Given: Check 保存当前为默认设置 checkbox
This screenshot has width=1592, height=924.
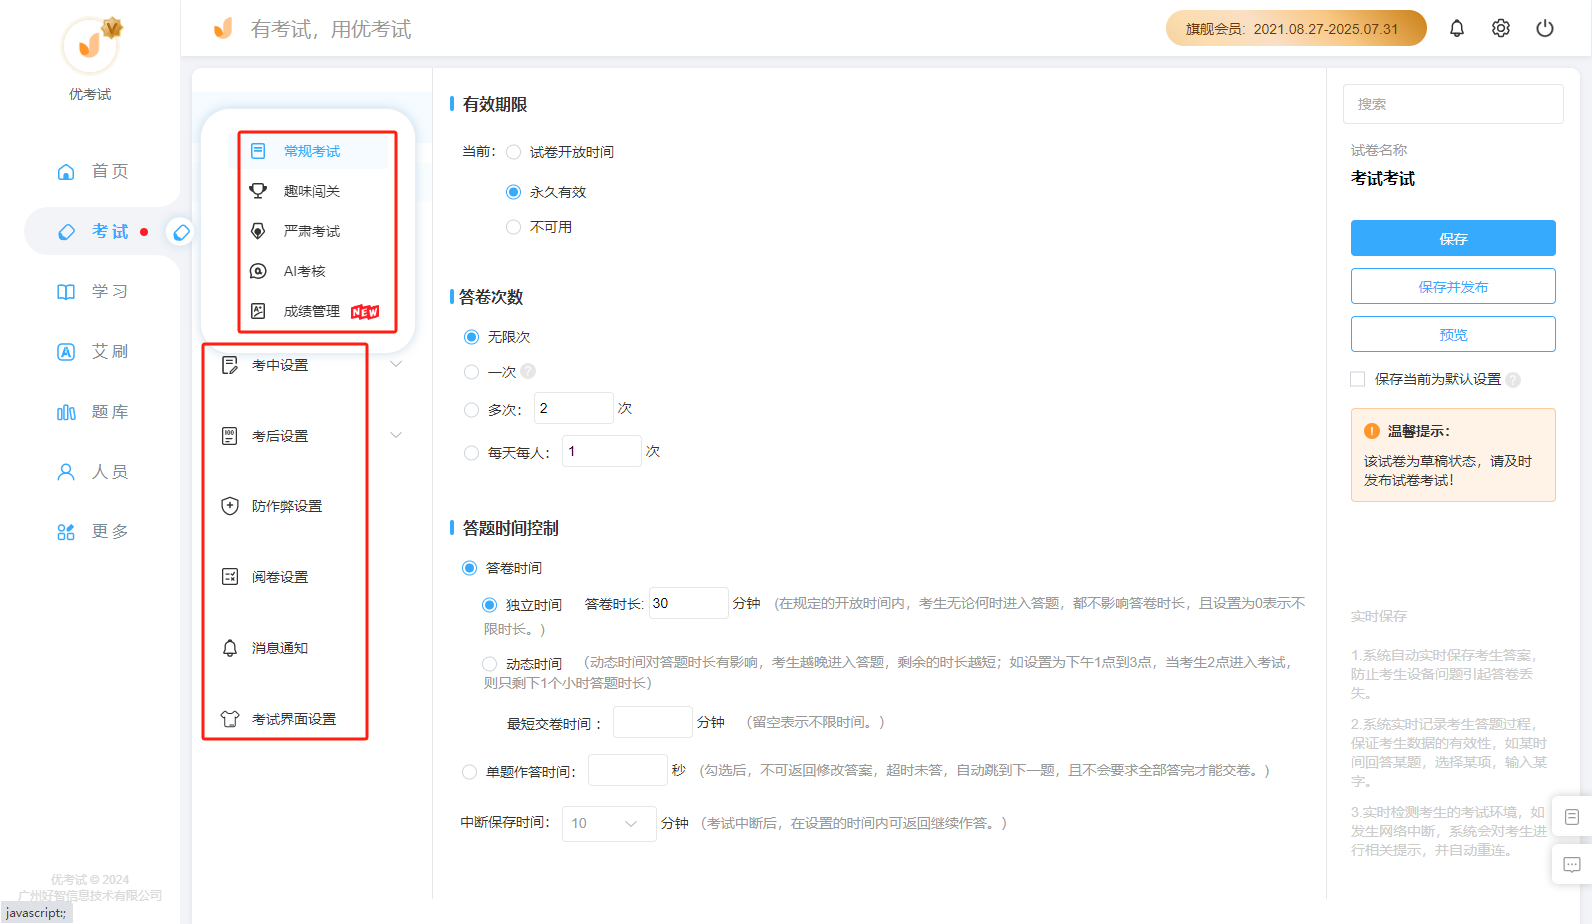Looking at the screenshot, I should coord(1358,379).
